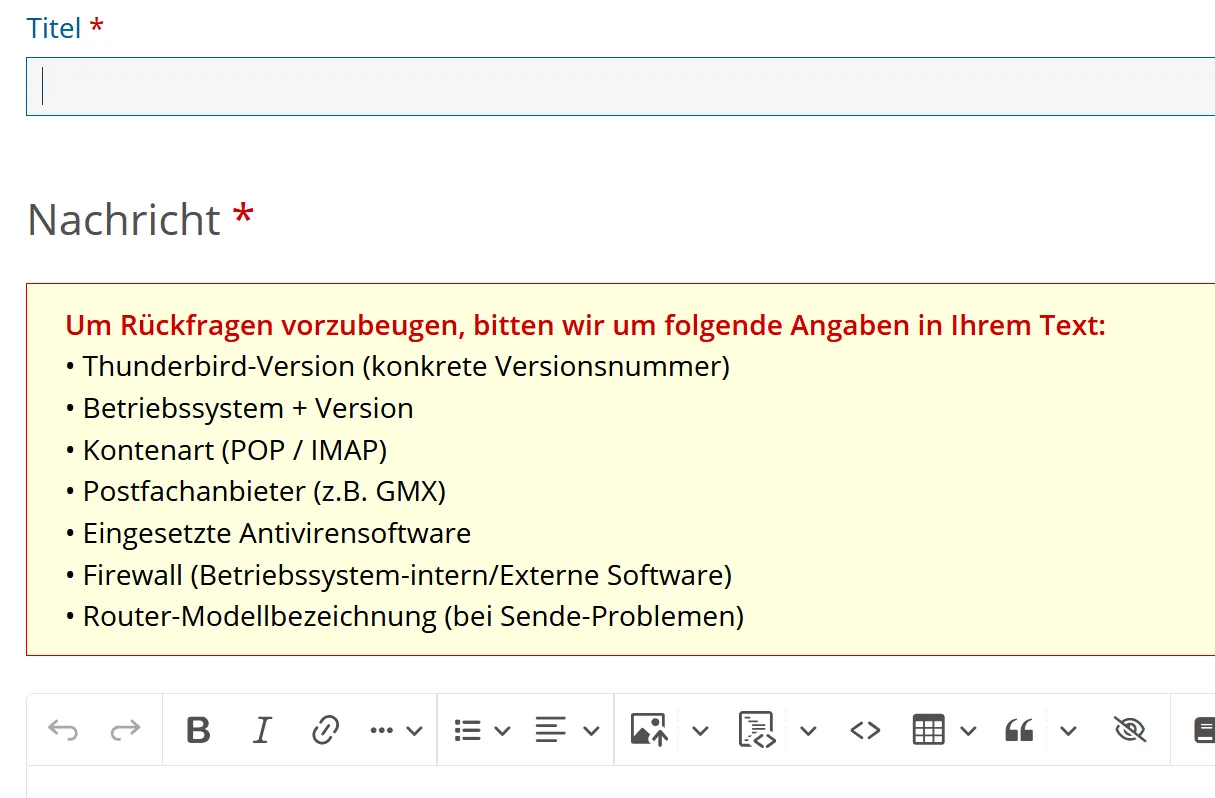Expand the text alignment dropdown arrow
1215x798 pixels.
click(591, 731)
